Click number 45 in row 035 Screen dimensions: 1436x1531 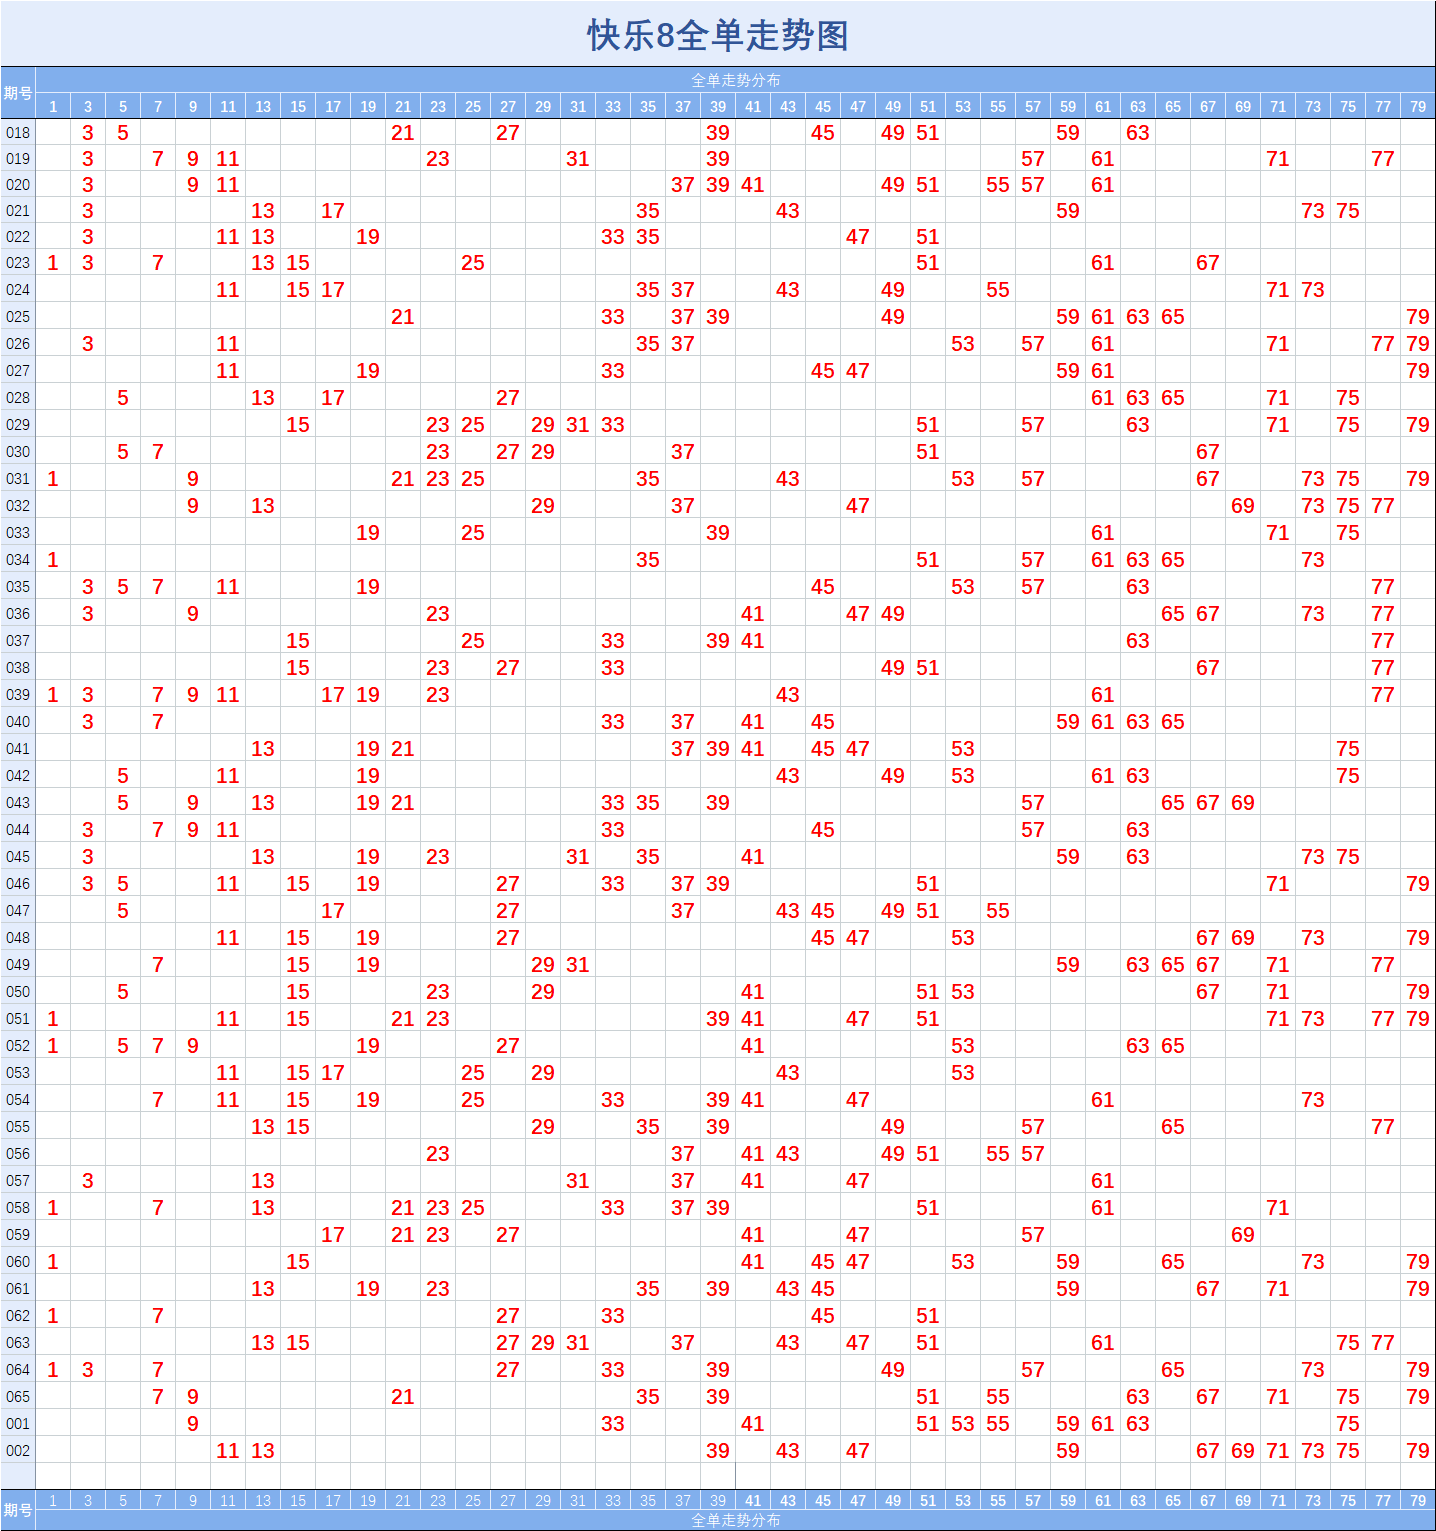[823, 586]
